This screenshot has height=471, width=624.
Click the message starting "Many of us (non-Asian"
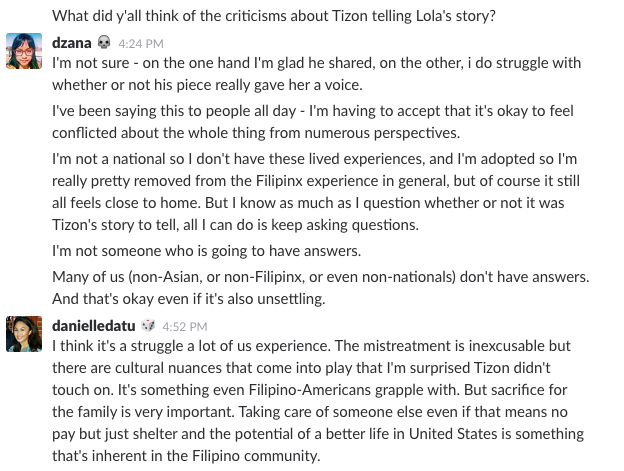[321, 288]
